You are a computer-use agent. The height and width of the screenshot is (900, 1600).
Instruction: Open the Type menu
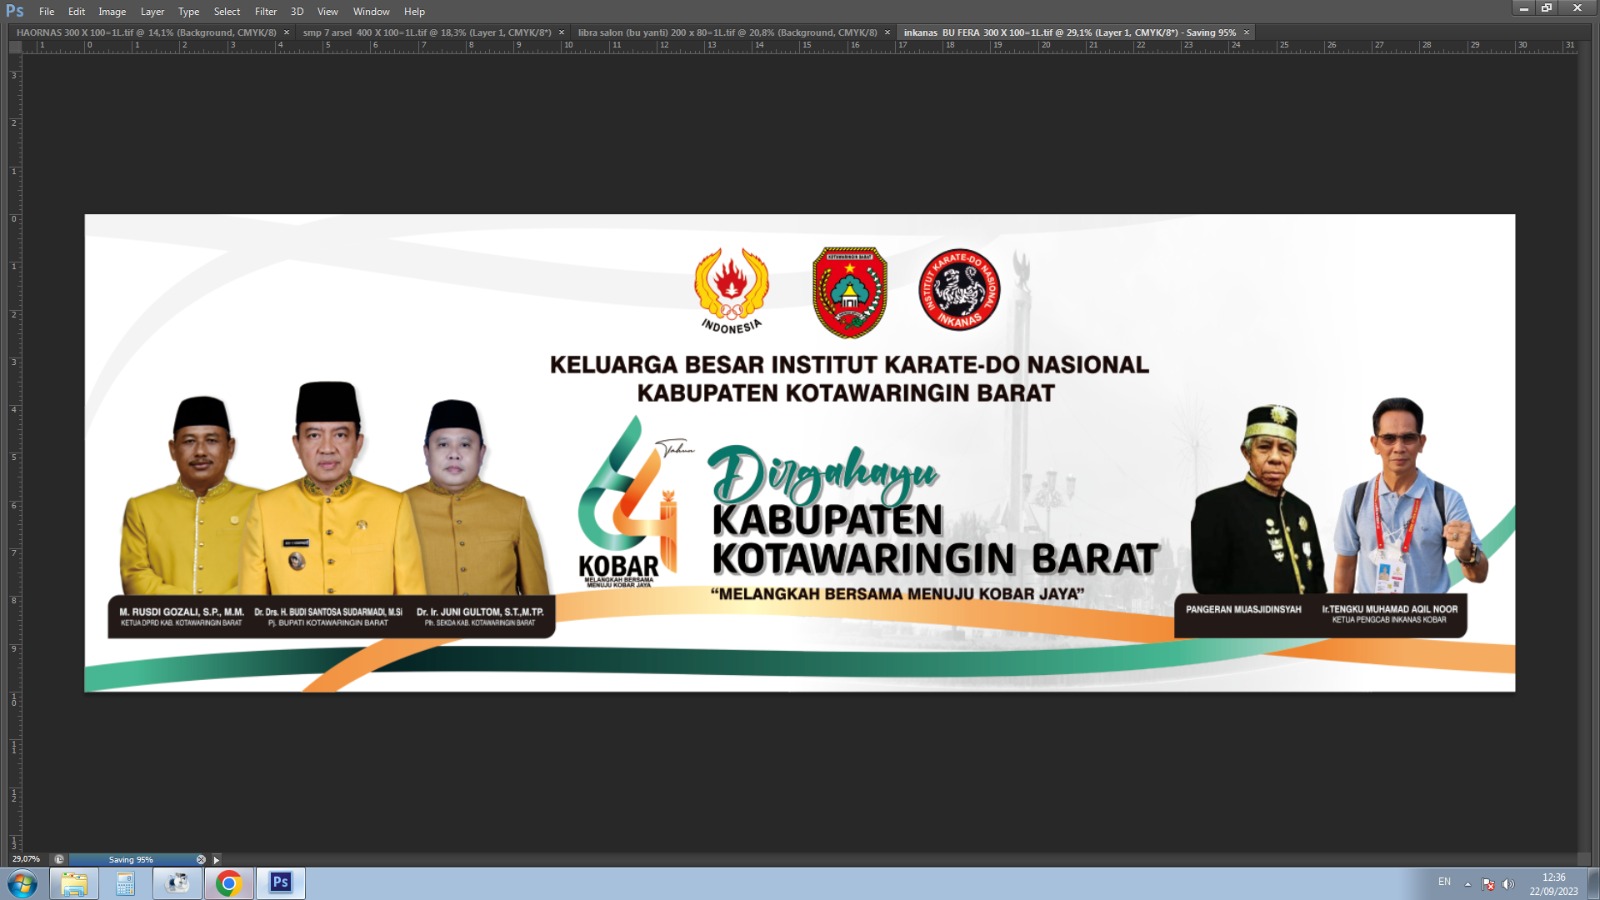tap(188, 12)
